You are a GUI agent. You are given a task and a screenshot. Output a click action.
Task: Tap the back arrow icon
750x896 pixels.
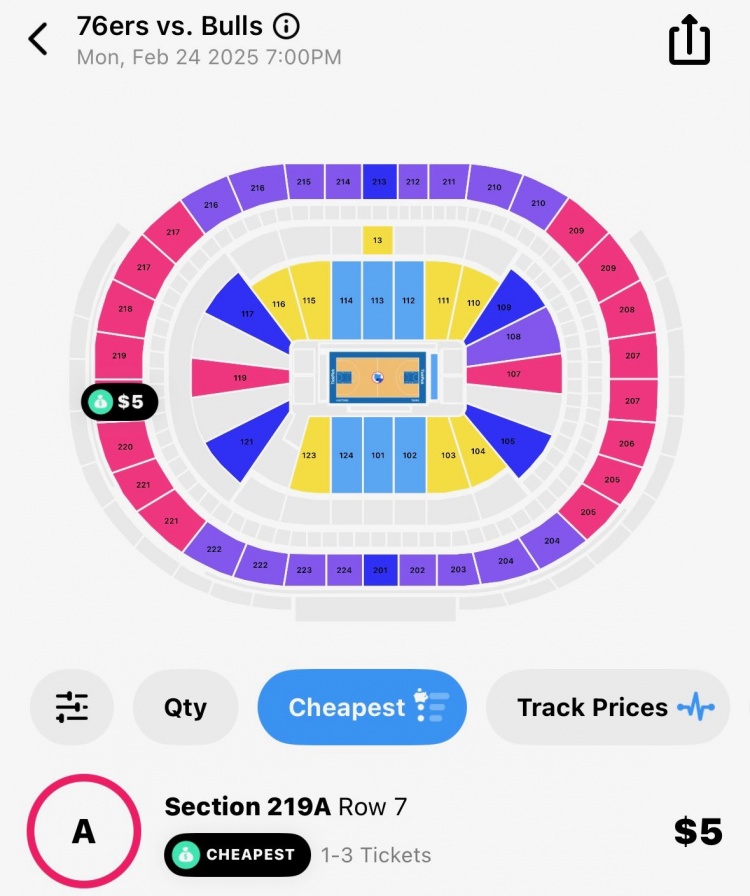[x=39, y=40]
